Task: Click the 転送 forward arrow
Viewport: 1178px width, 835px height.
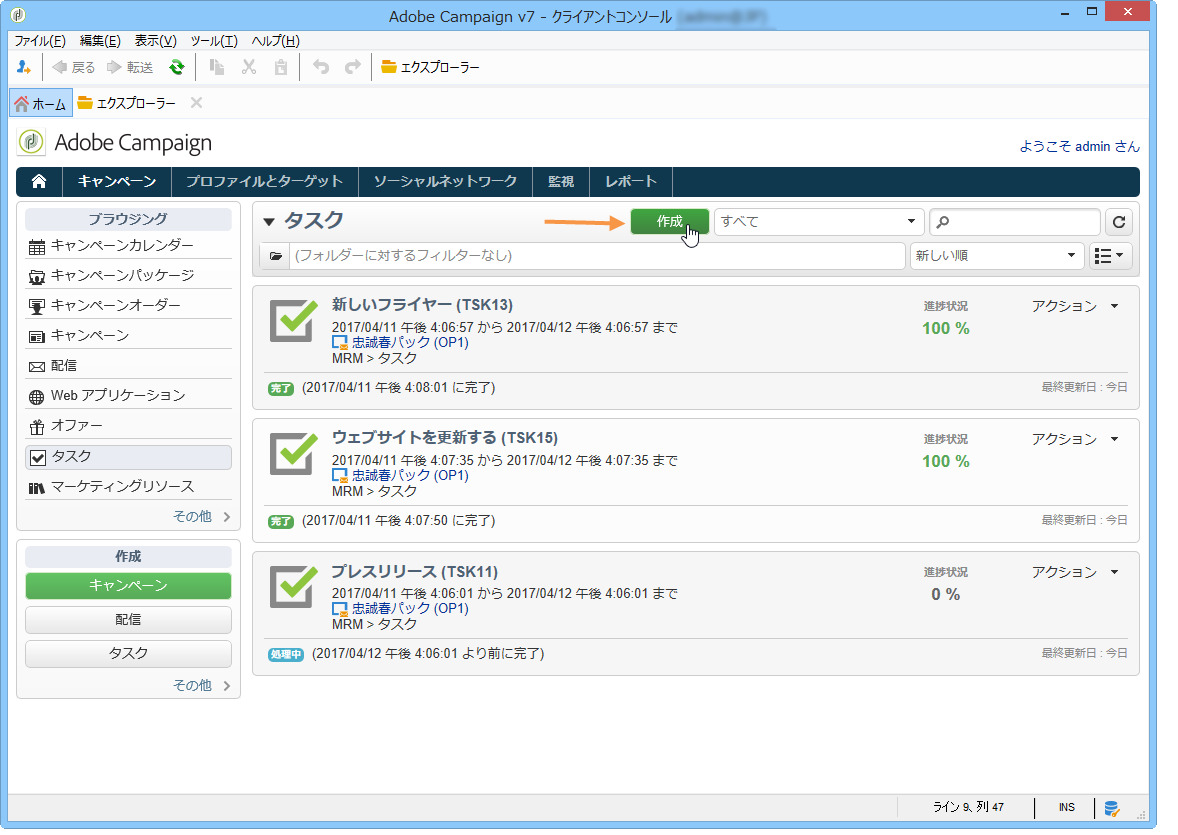Action: pyautogui.click(x=130, y=68)
